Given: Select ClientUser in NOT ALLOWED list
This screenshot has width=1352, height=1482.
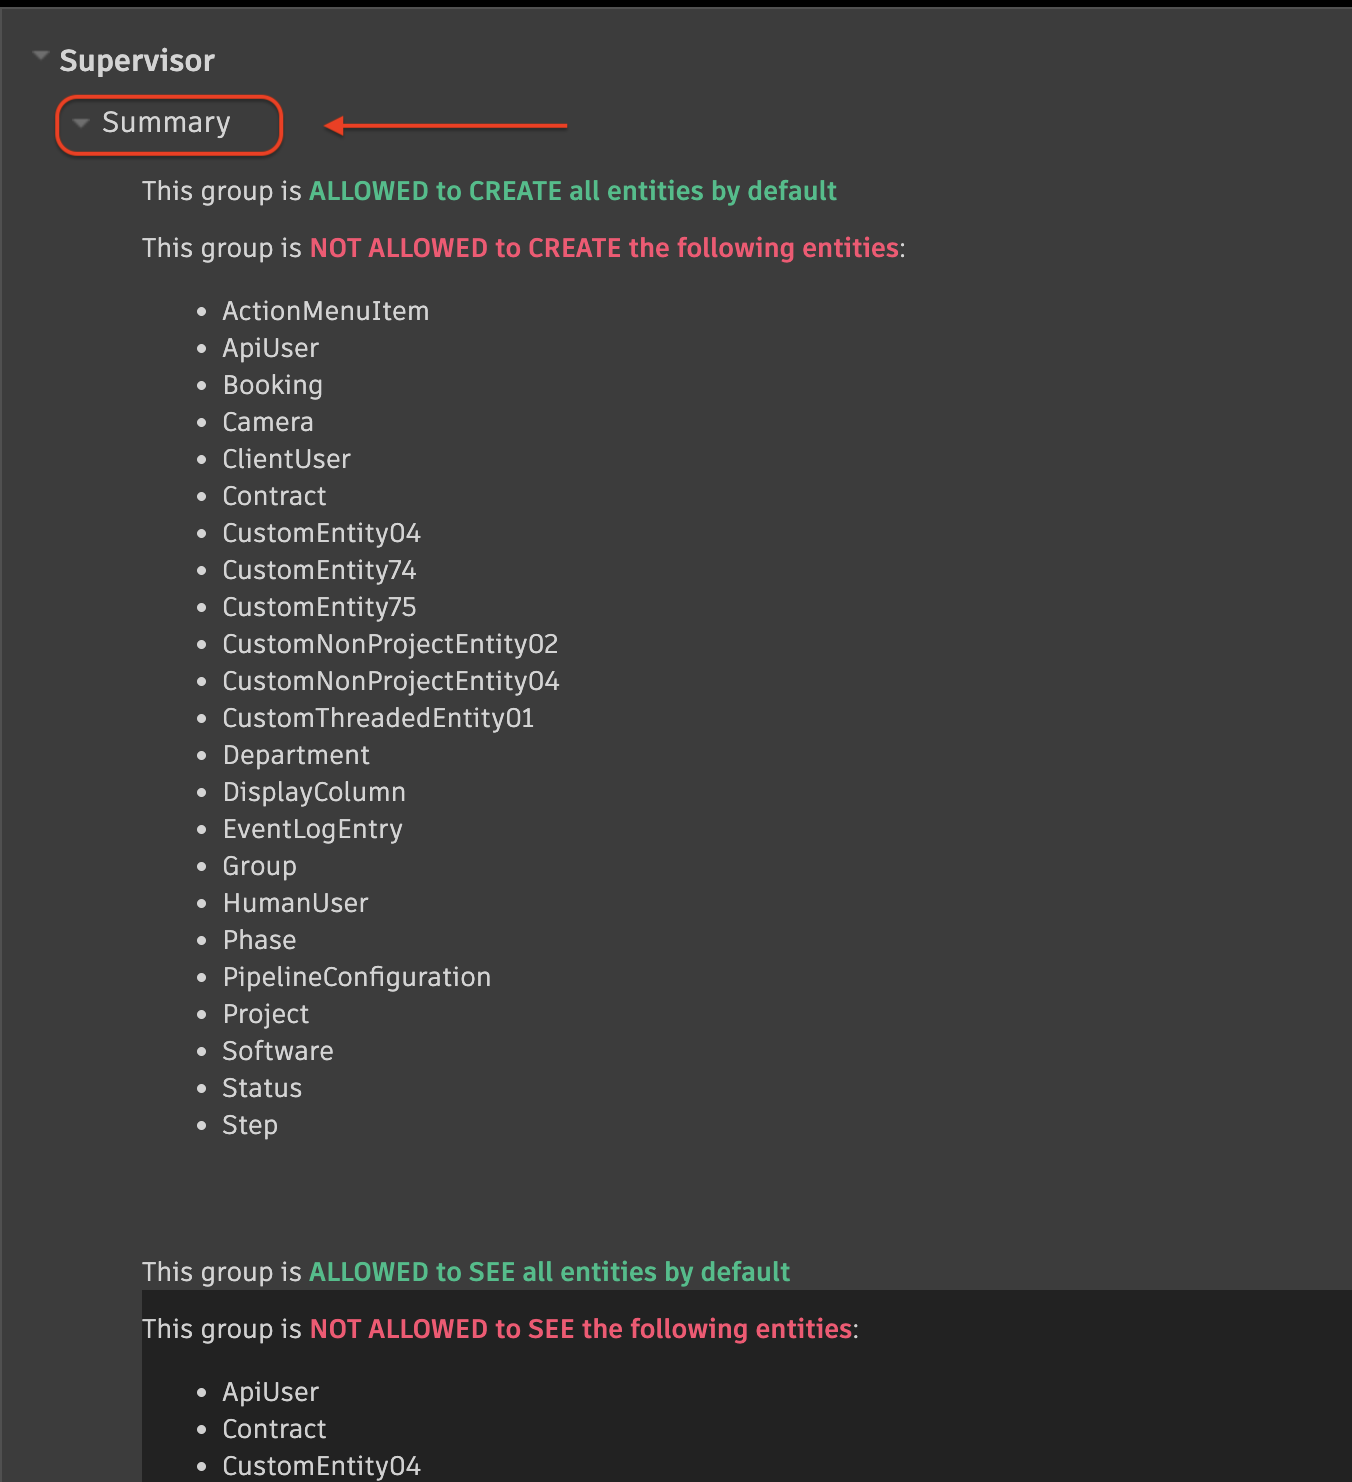Looking at the screenshot, I should [287, 459].
